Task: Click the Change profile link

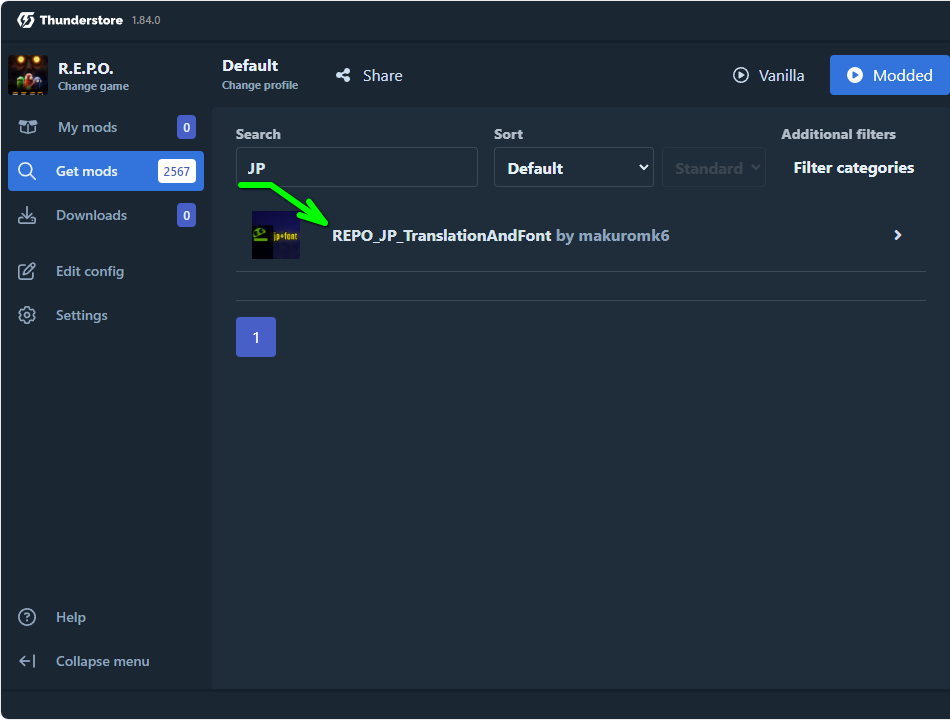Action: click(x=260, y=85)
